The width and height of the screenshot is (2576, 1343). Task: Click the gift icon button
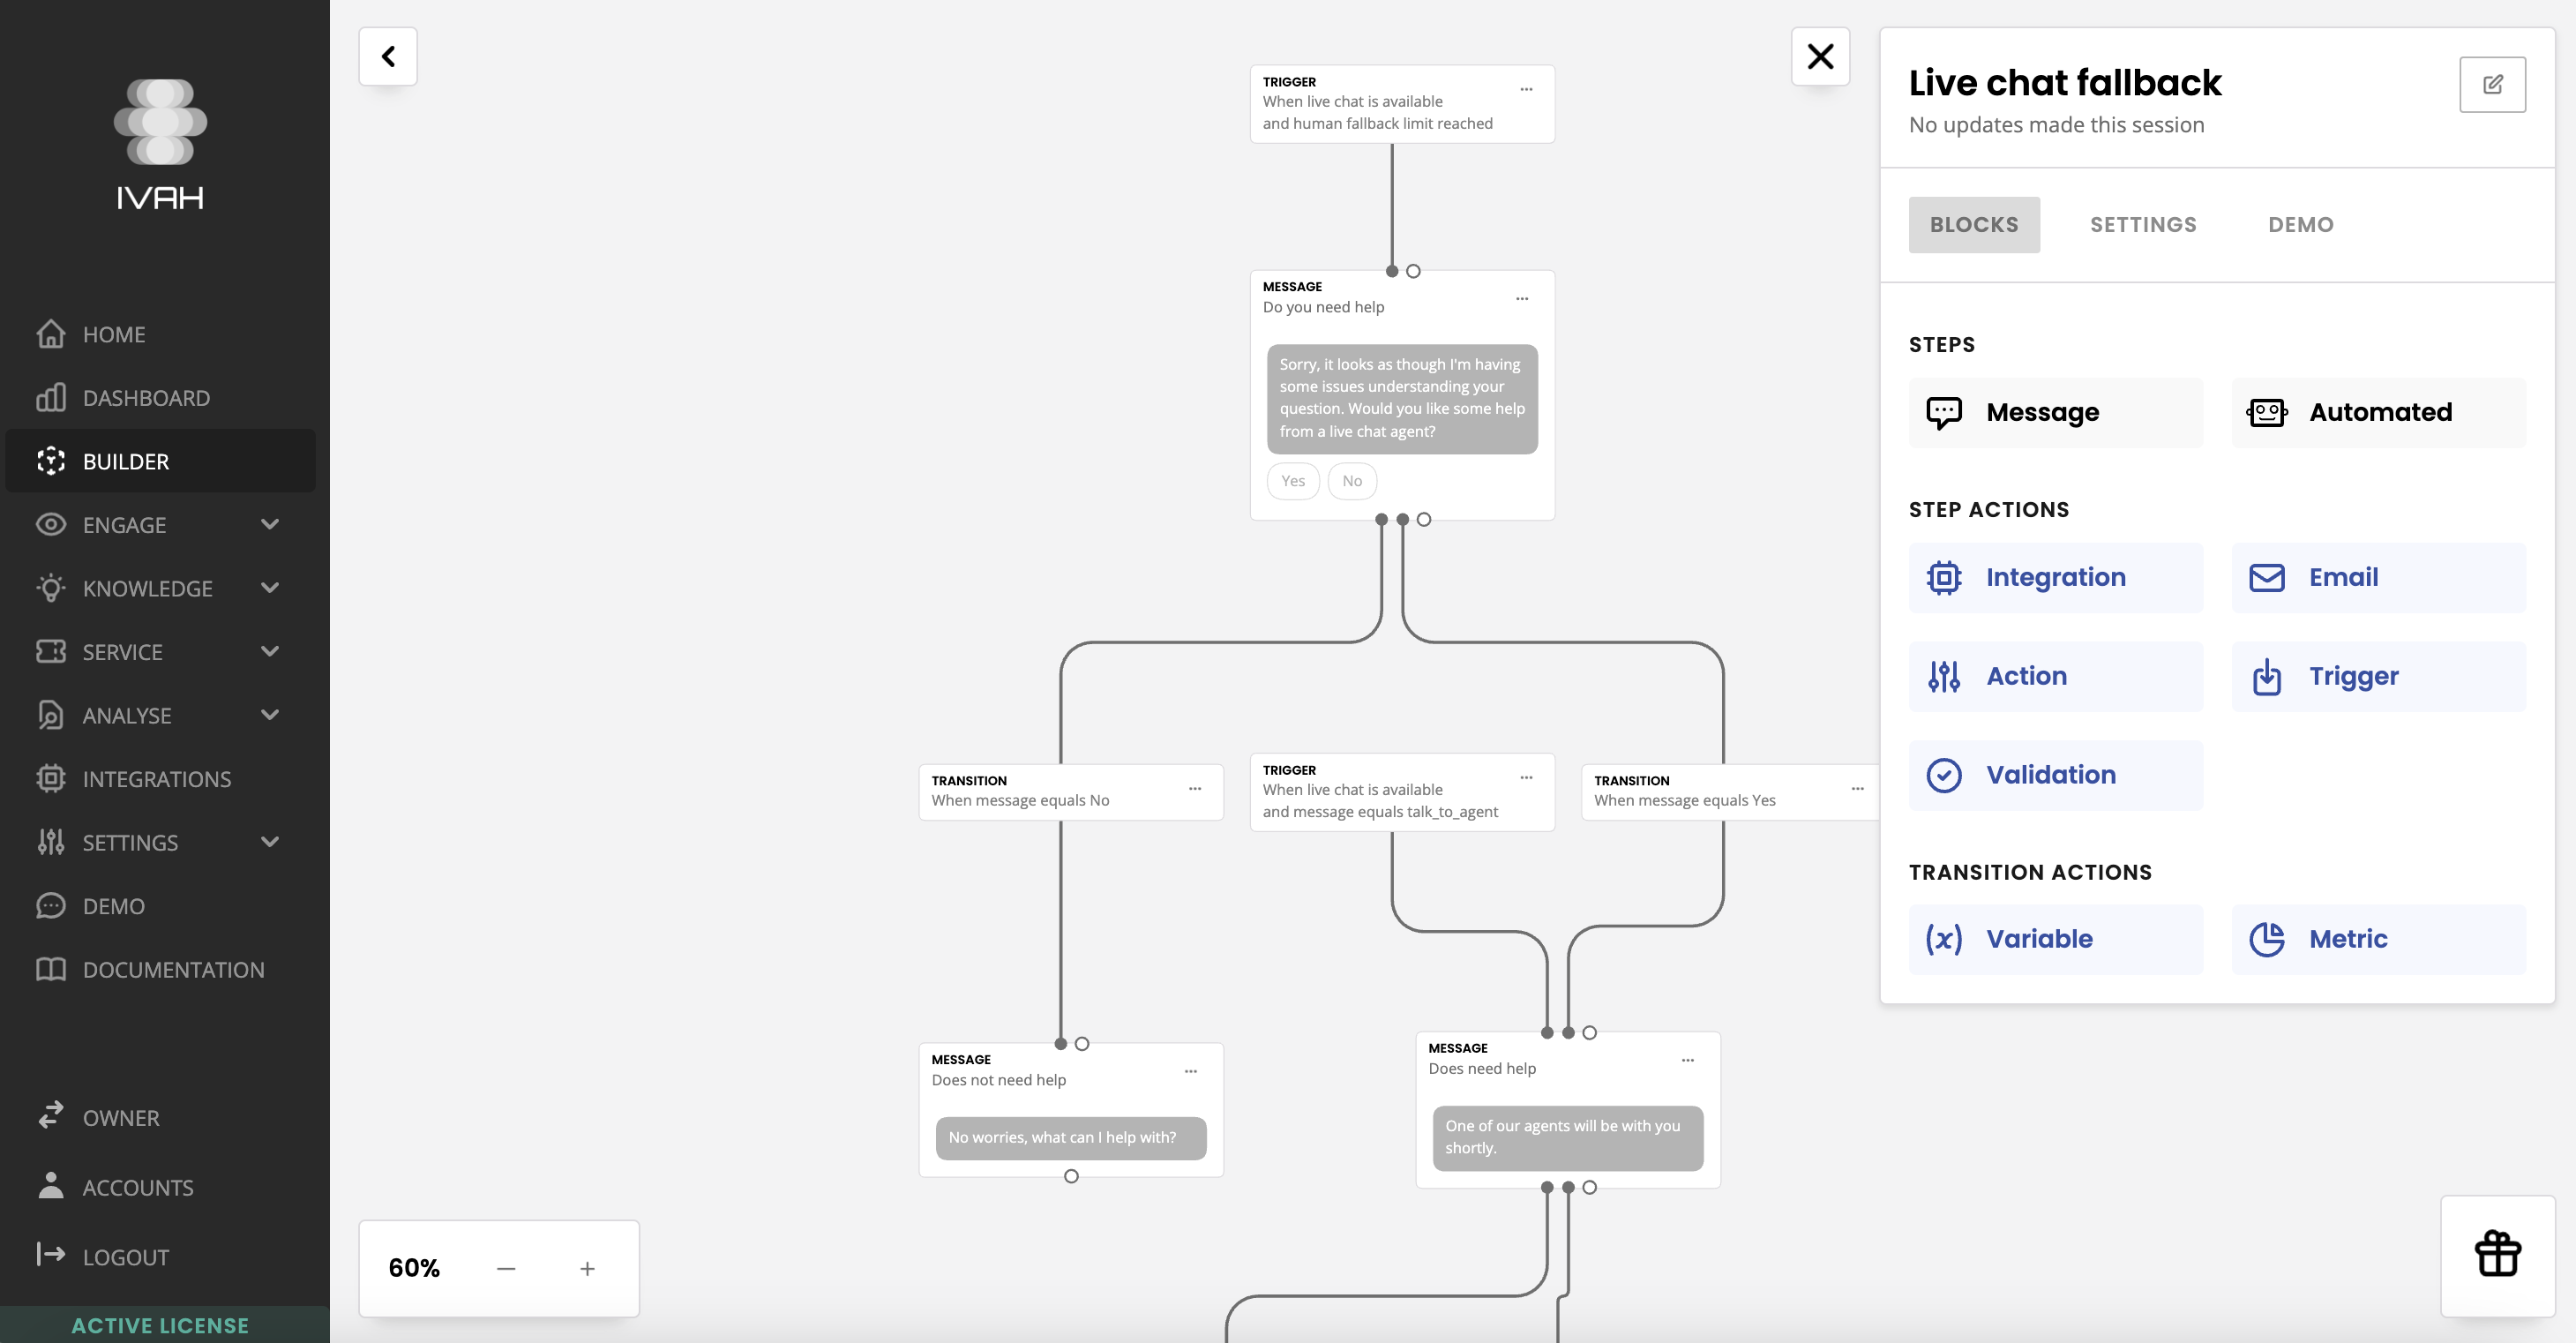[2497, 1254]
